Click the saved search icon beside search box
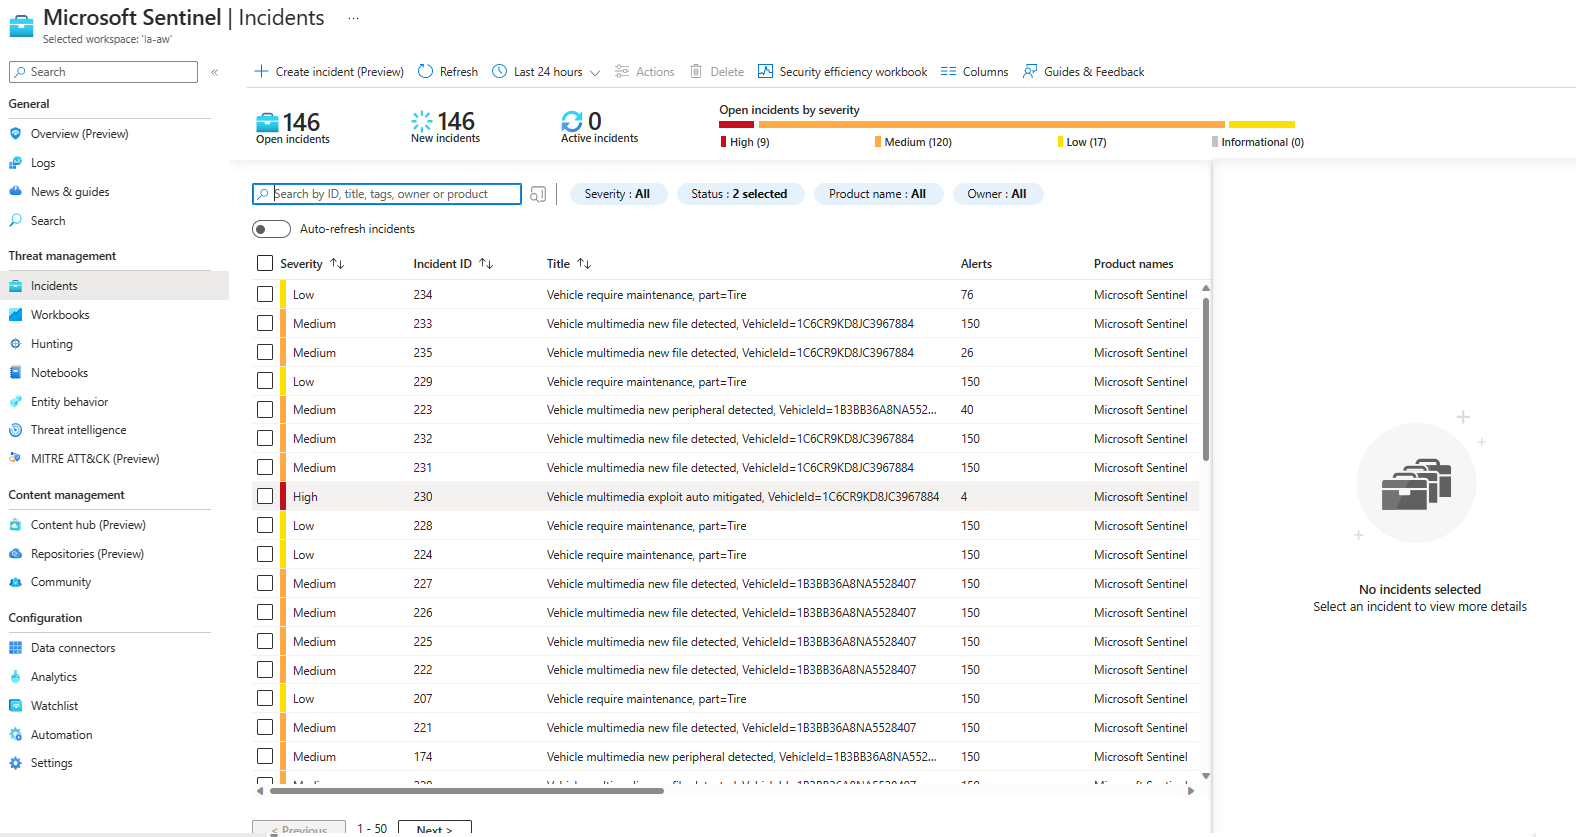The width and height of the screenshot is (1576, 837). click(x=538, y=194)
